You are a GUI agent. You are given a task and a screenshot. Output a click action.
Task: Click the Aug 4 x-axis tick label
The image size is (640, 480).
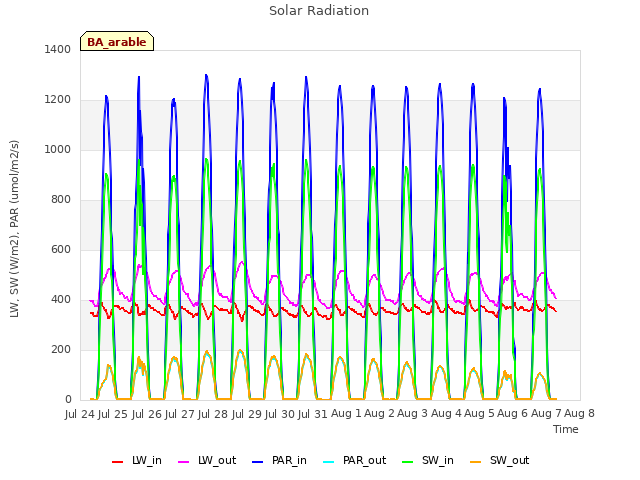click(446, 414)
